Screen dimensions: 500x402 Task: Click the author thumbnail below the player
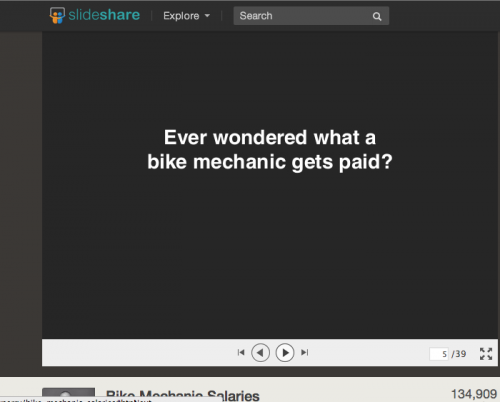click(68, 394)
